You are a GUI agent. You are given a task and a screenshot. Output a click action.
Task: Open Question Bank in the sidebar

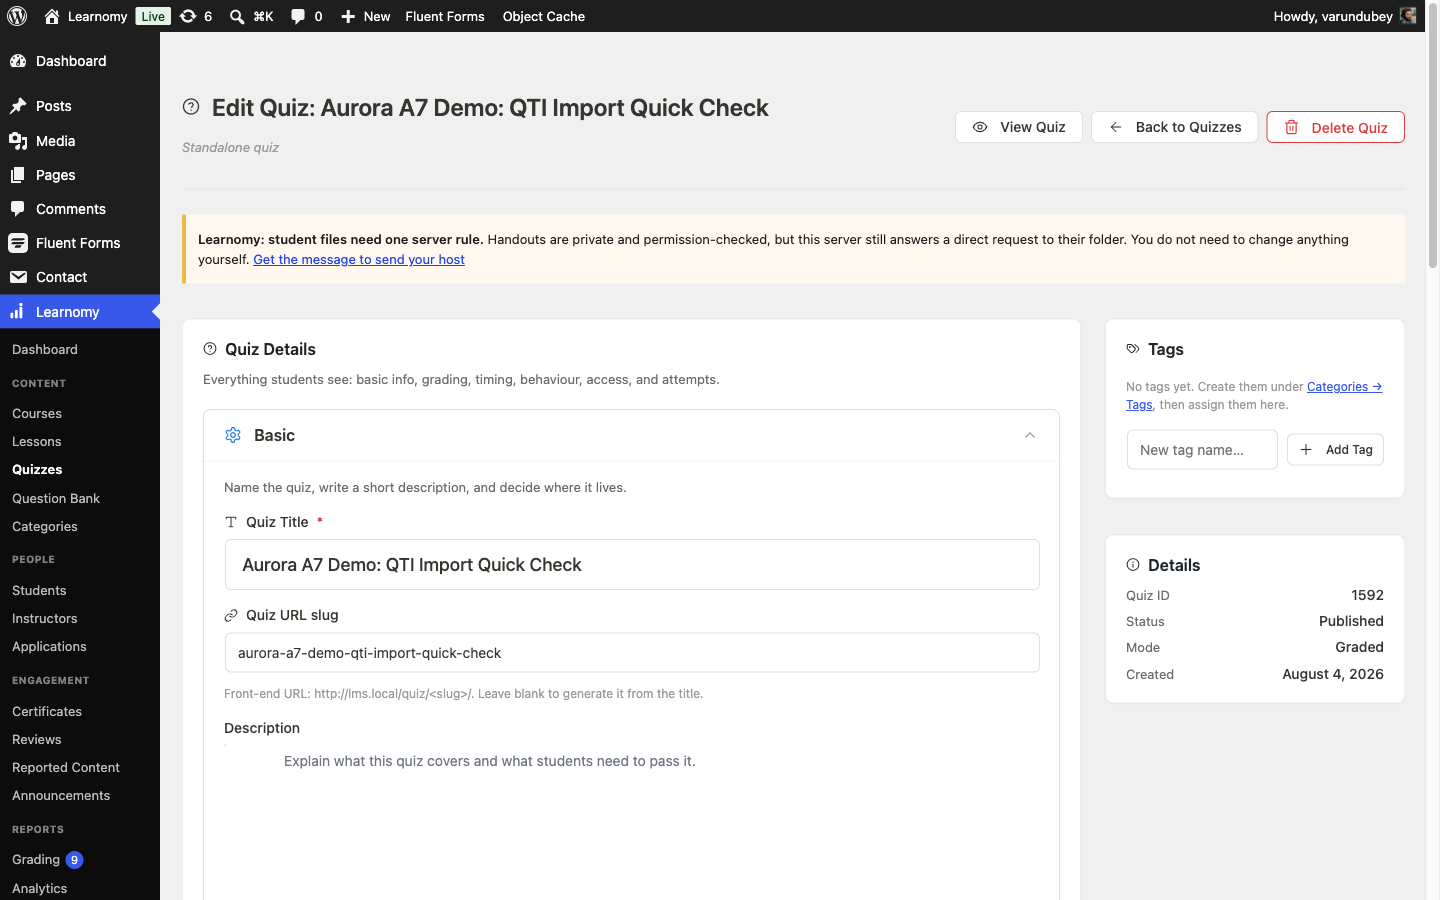point(56,498)
